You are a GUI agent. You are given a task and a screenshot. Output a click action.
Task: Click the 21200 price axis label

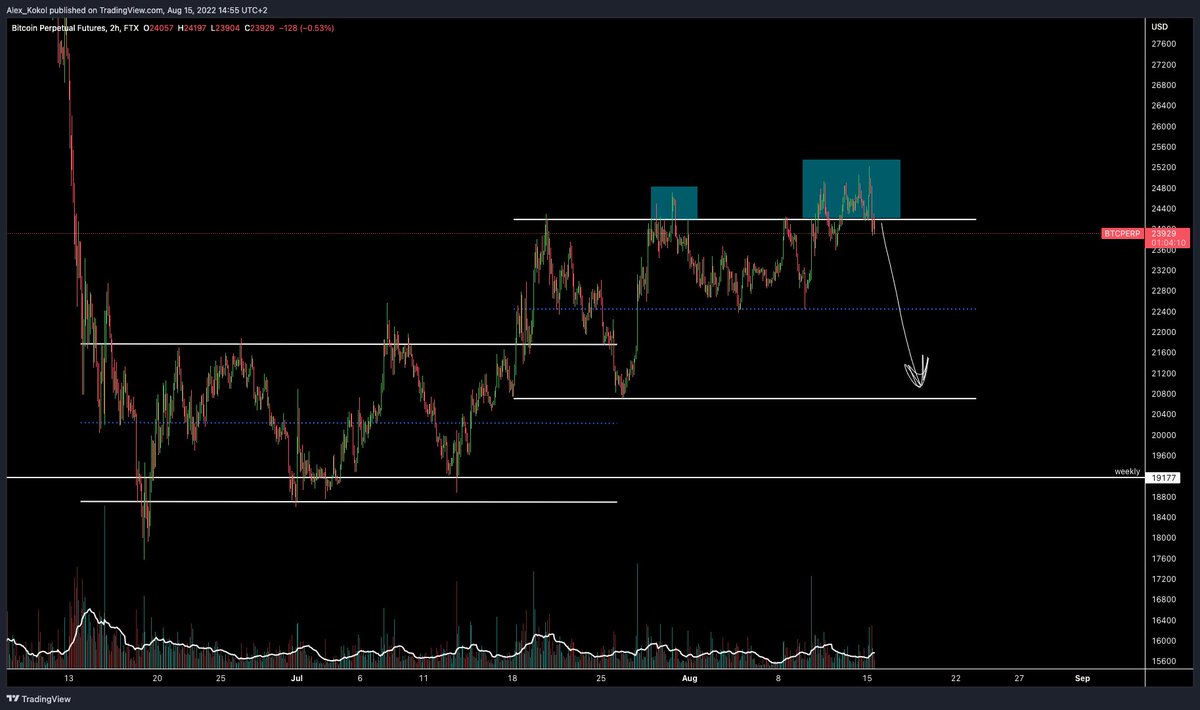tap(1162, 373)
